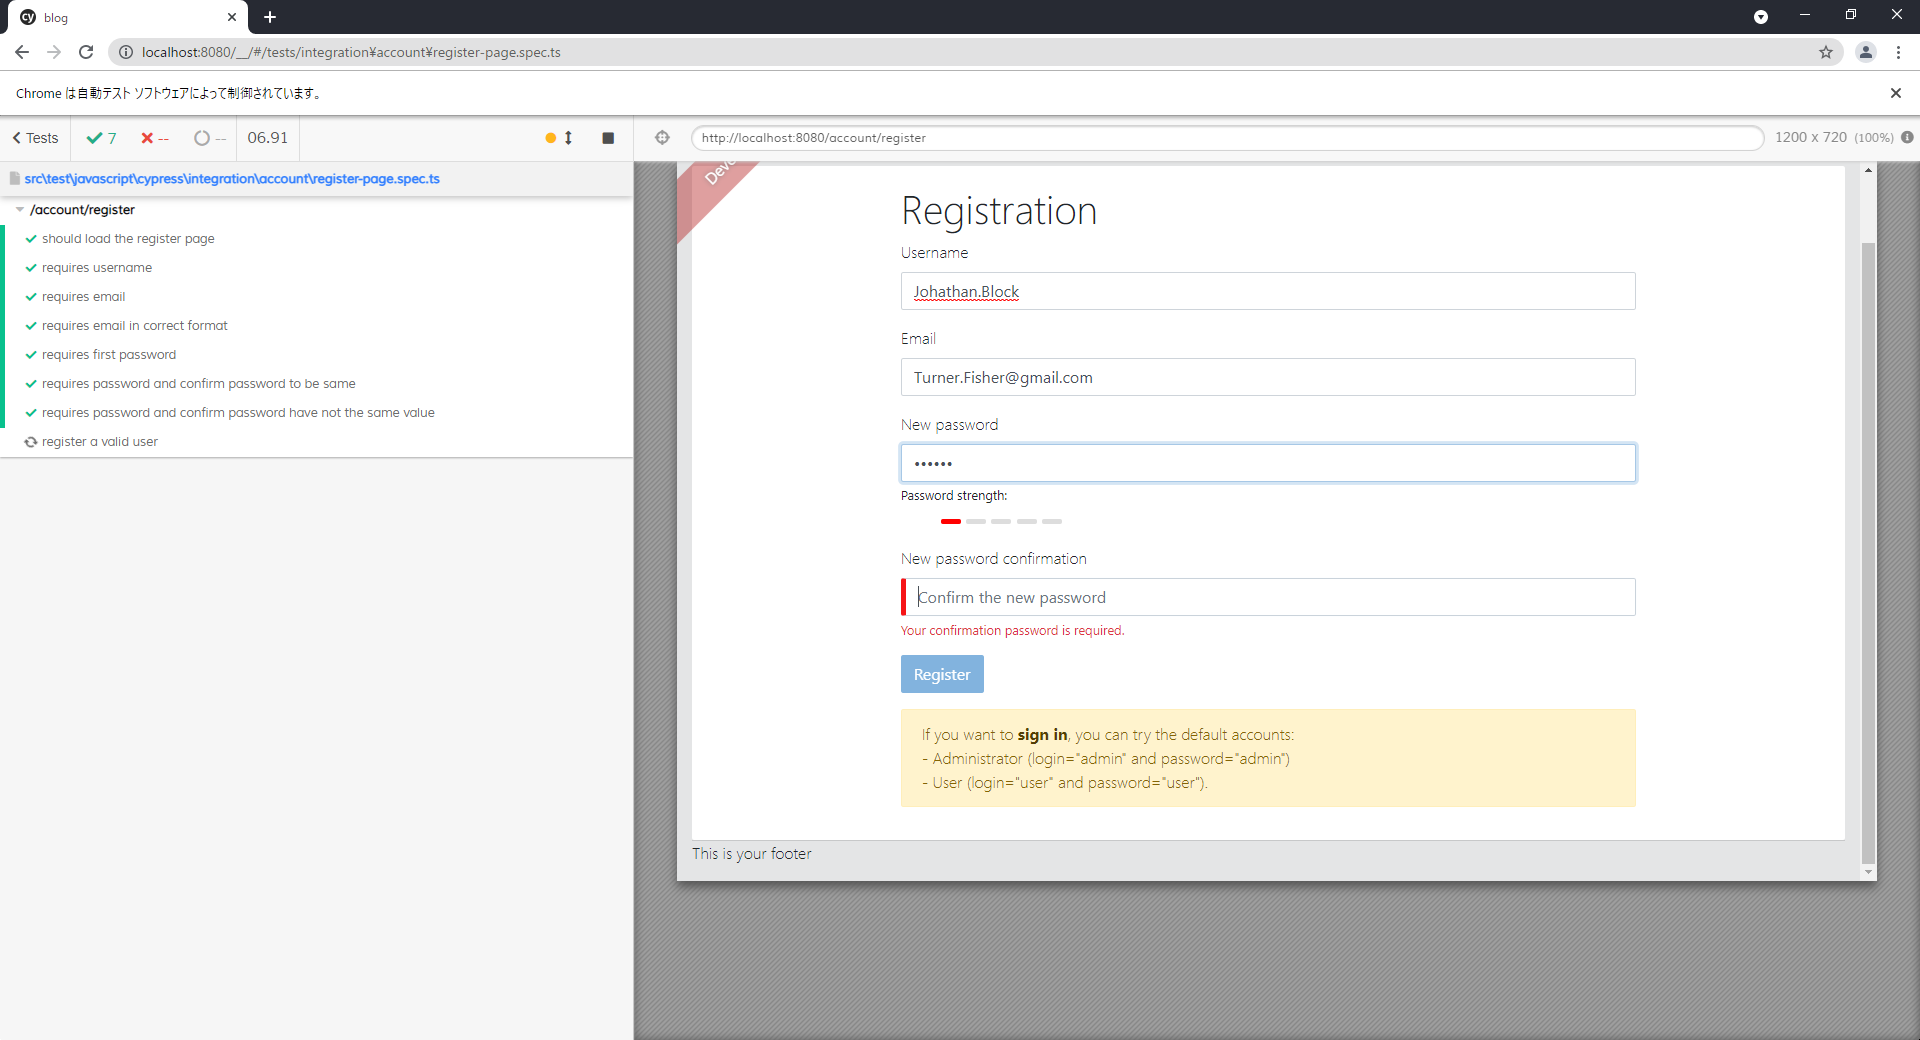Focus the New password field
The height and width of the screenshot is (1040, 1920).
coord(1268,463)
